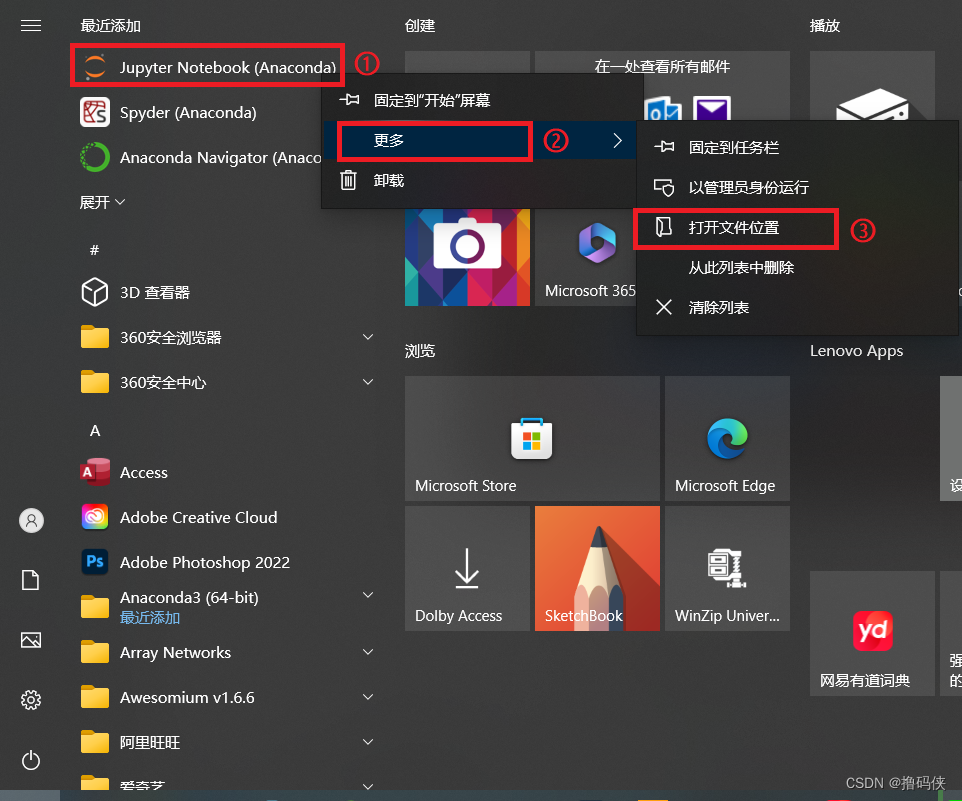Select 固定到"开始"屏幕 in context menu
Viewport: 962px width, 801px height.
(x=479, y=100)
